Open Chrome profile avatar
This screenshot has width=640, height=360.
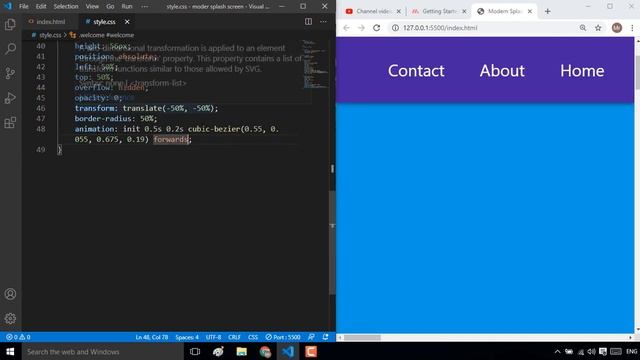click(x=617, y=28)
